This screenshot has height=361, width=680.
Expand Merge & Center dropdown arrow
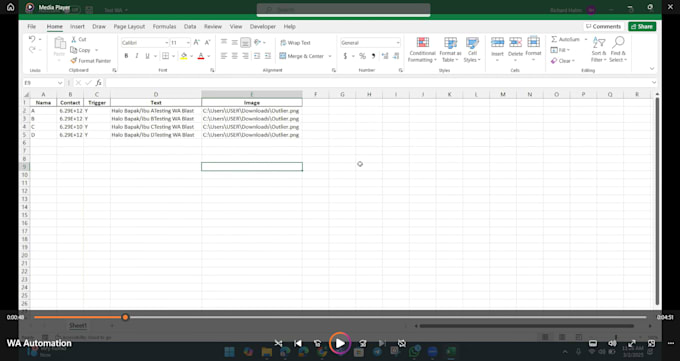[330, 56]
